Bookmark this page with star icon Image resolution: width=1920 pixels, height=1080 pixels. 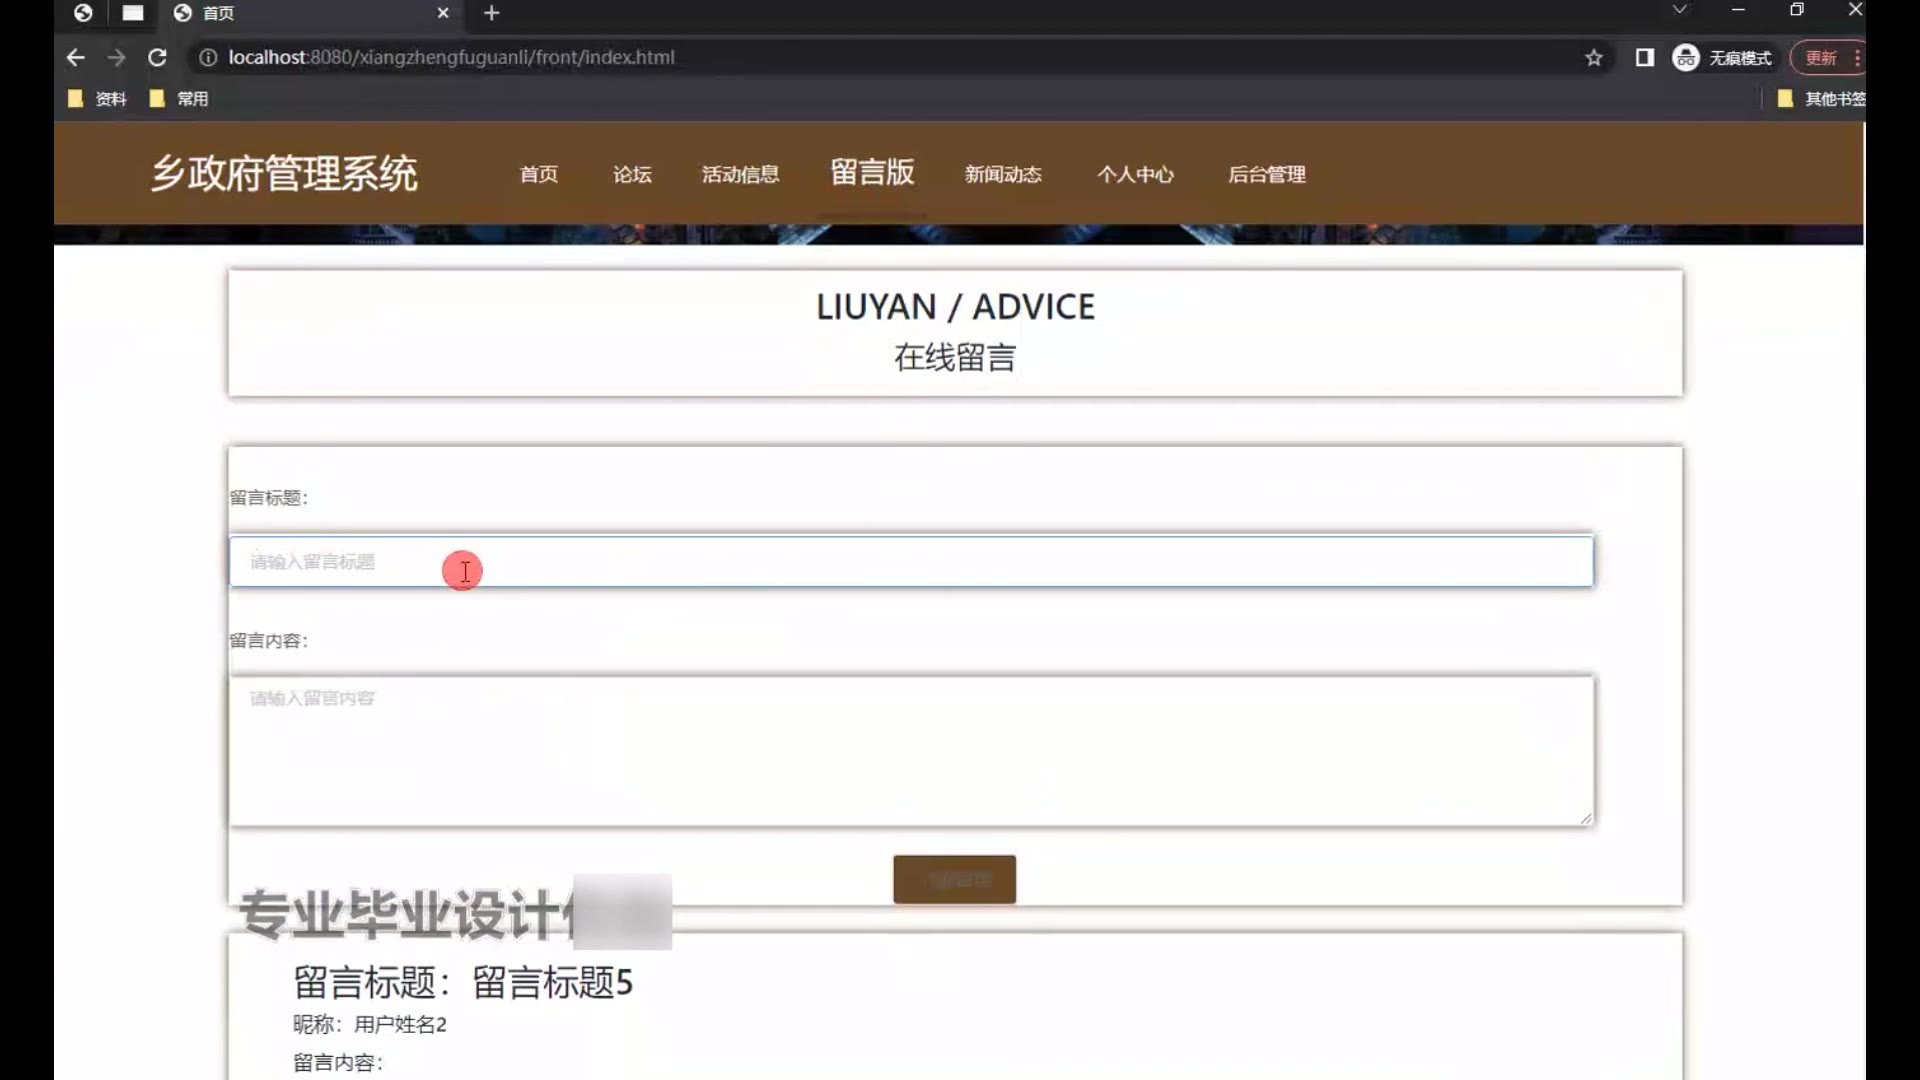pyautogui.click(x=1594, y=58)
